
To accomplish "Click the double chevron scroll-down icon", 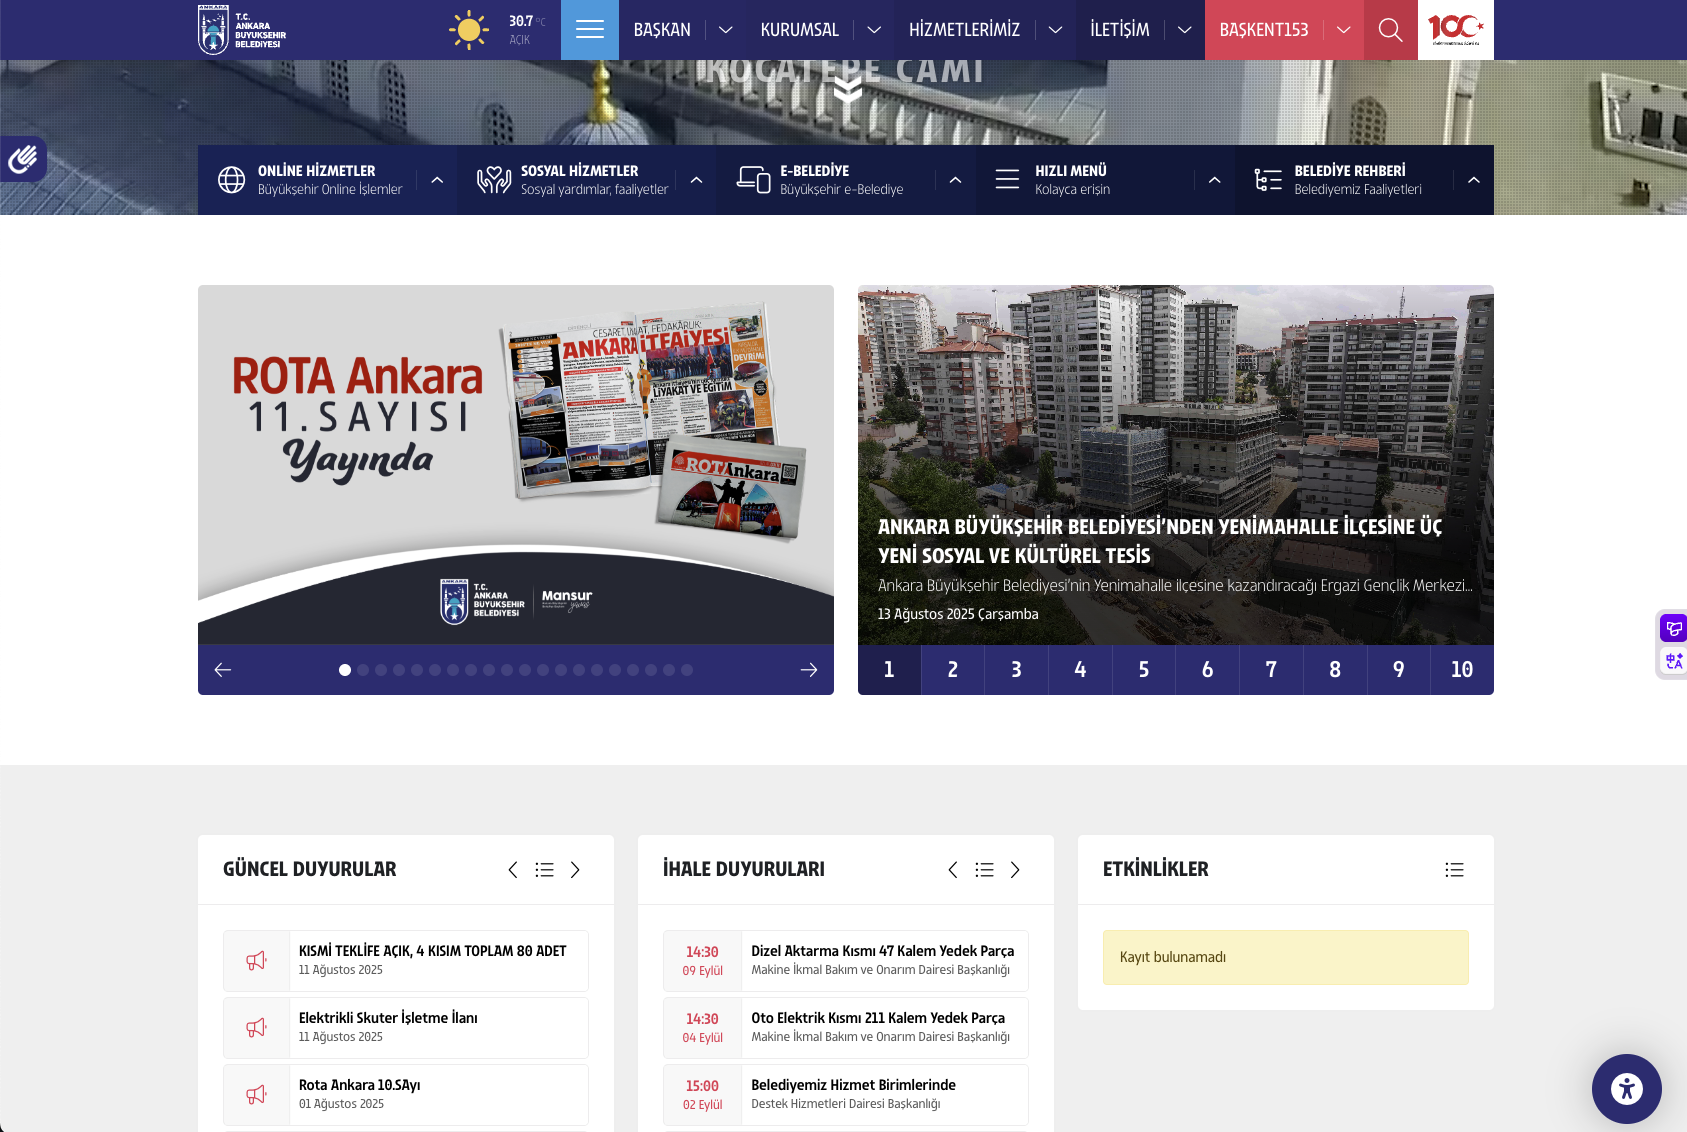I will pyautogui.click(x=848, y=90).
